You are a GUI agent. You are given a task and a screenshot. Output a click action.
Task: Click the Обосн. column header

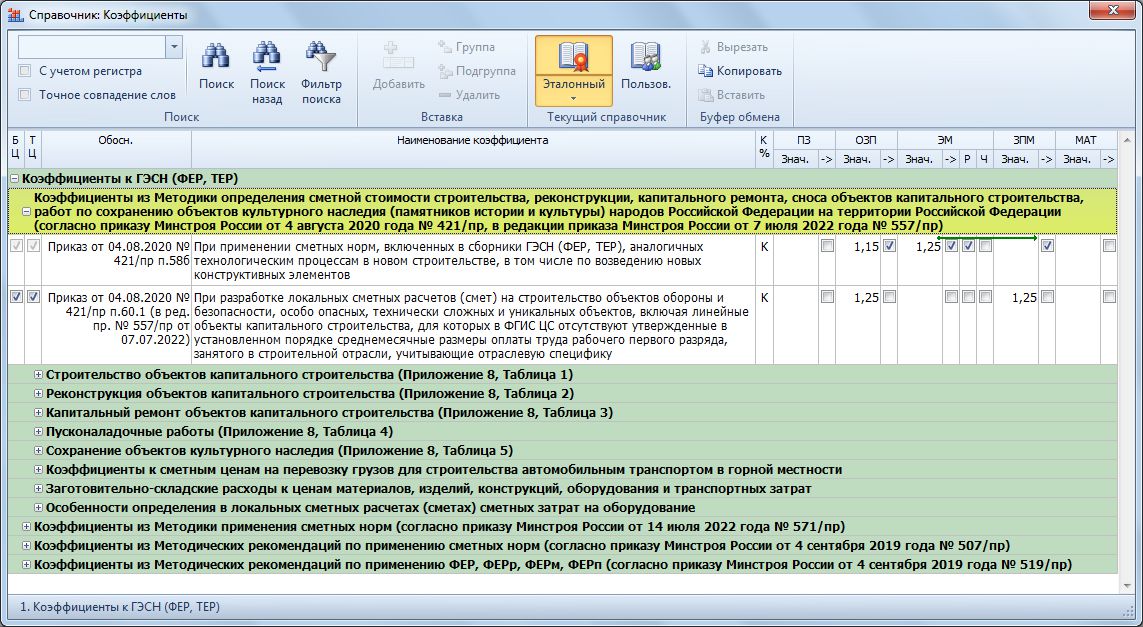[x=116, y=149]
